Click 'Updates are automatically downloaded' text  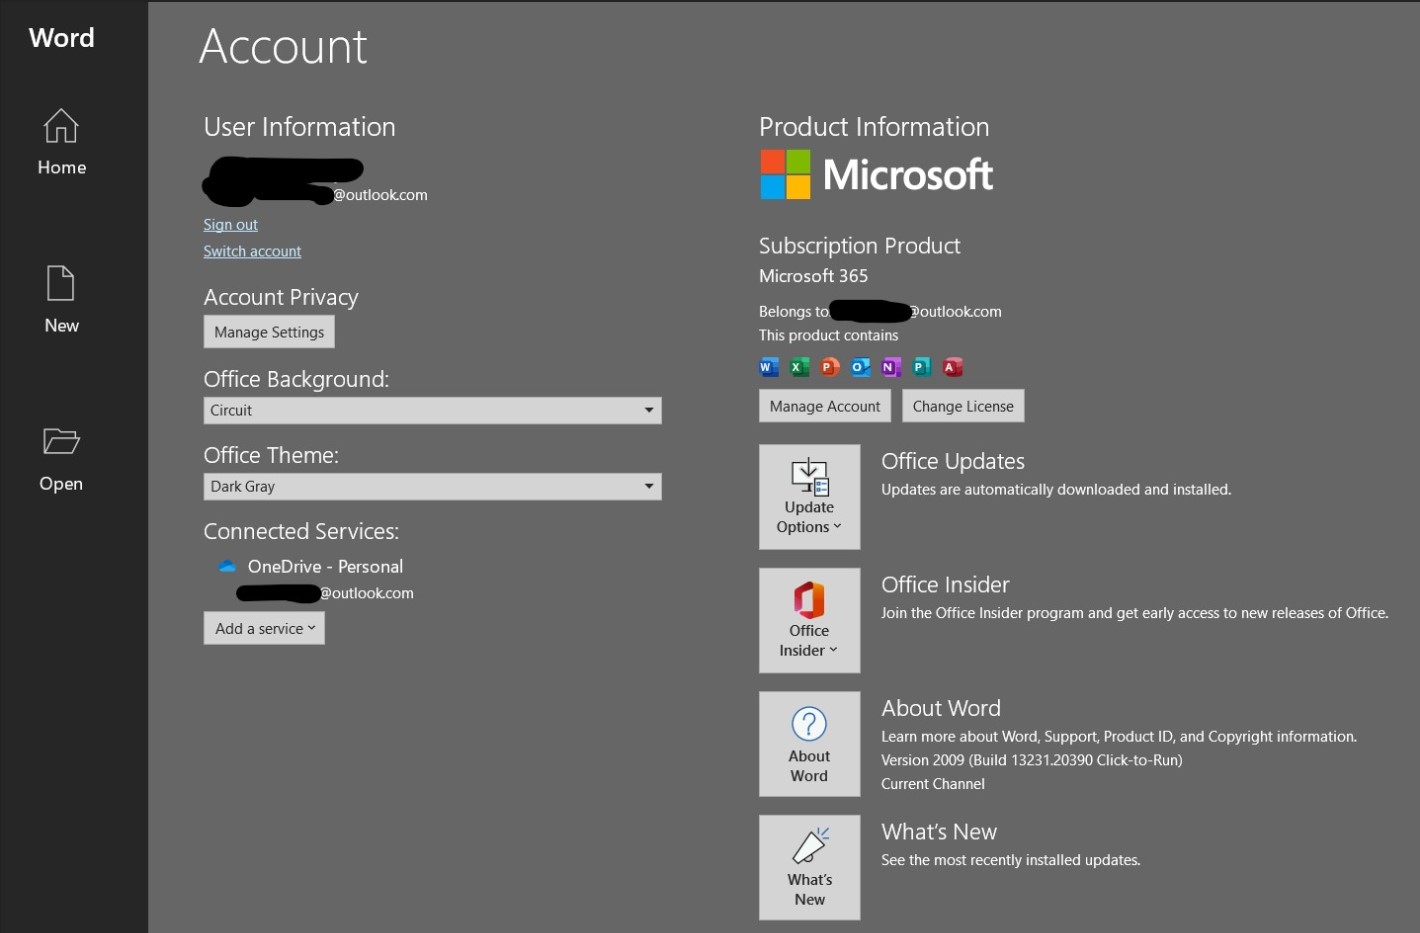1056,490
